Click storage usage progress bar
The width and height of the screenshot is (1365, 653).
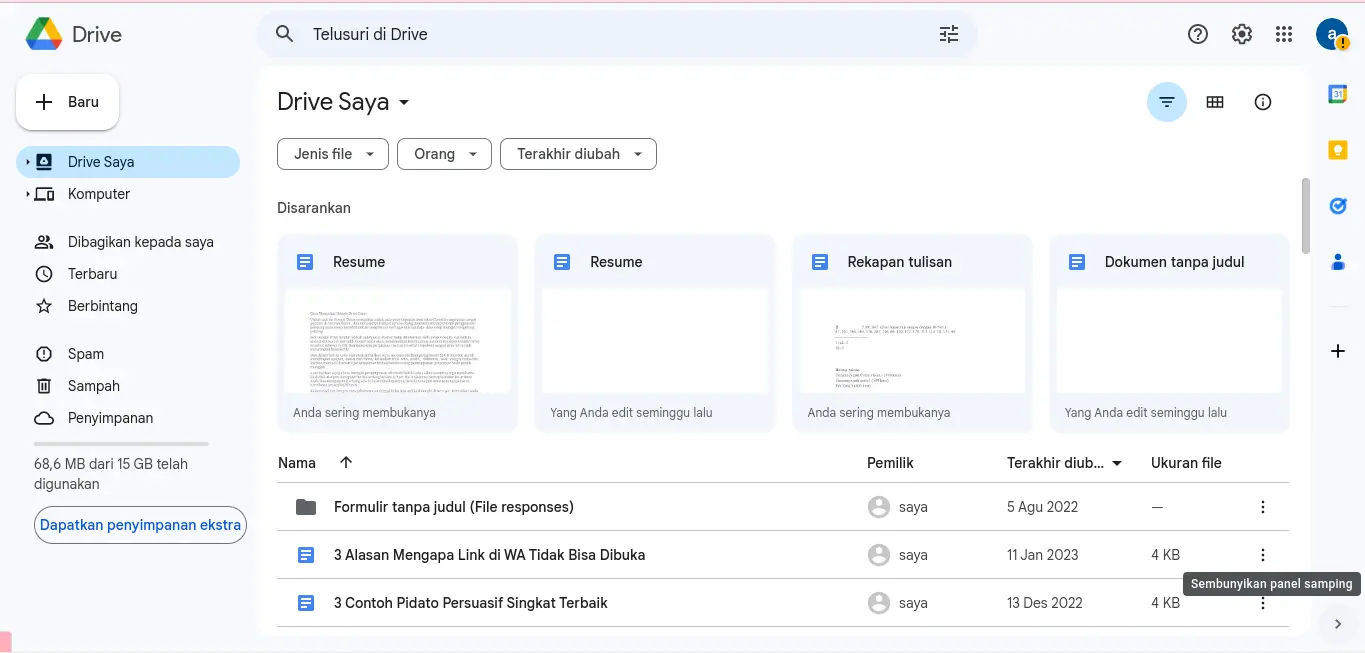click(x=121, y=444)
